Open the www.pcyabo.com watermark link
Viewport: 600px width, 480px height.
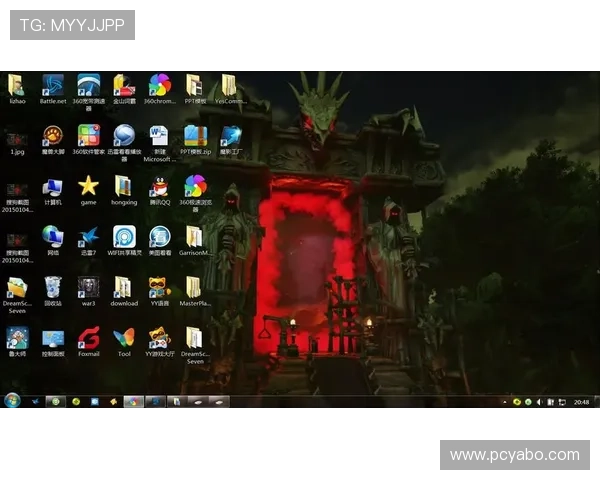515,455
